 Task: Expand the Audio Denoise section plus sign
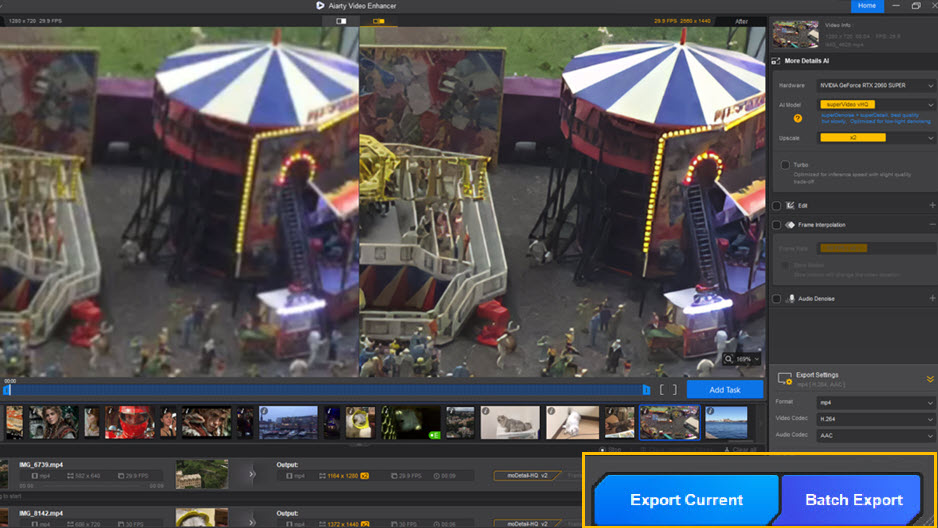click(932, 298)
